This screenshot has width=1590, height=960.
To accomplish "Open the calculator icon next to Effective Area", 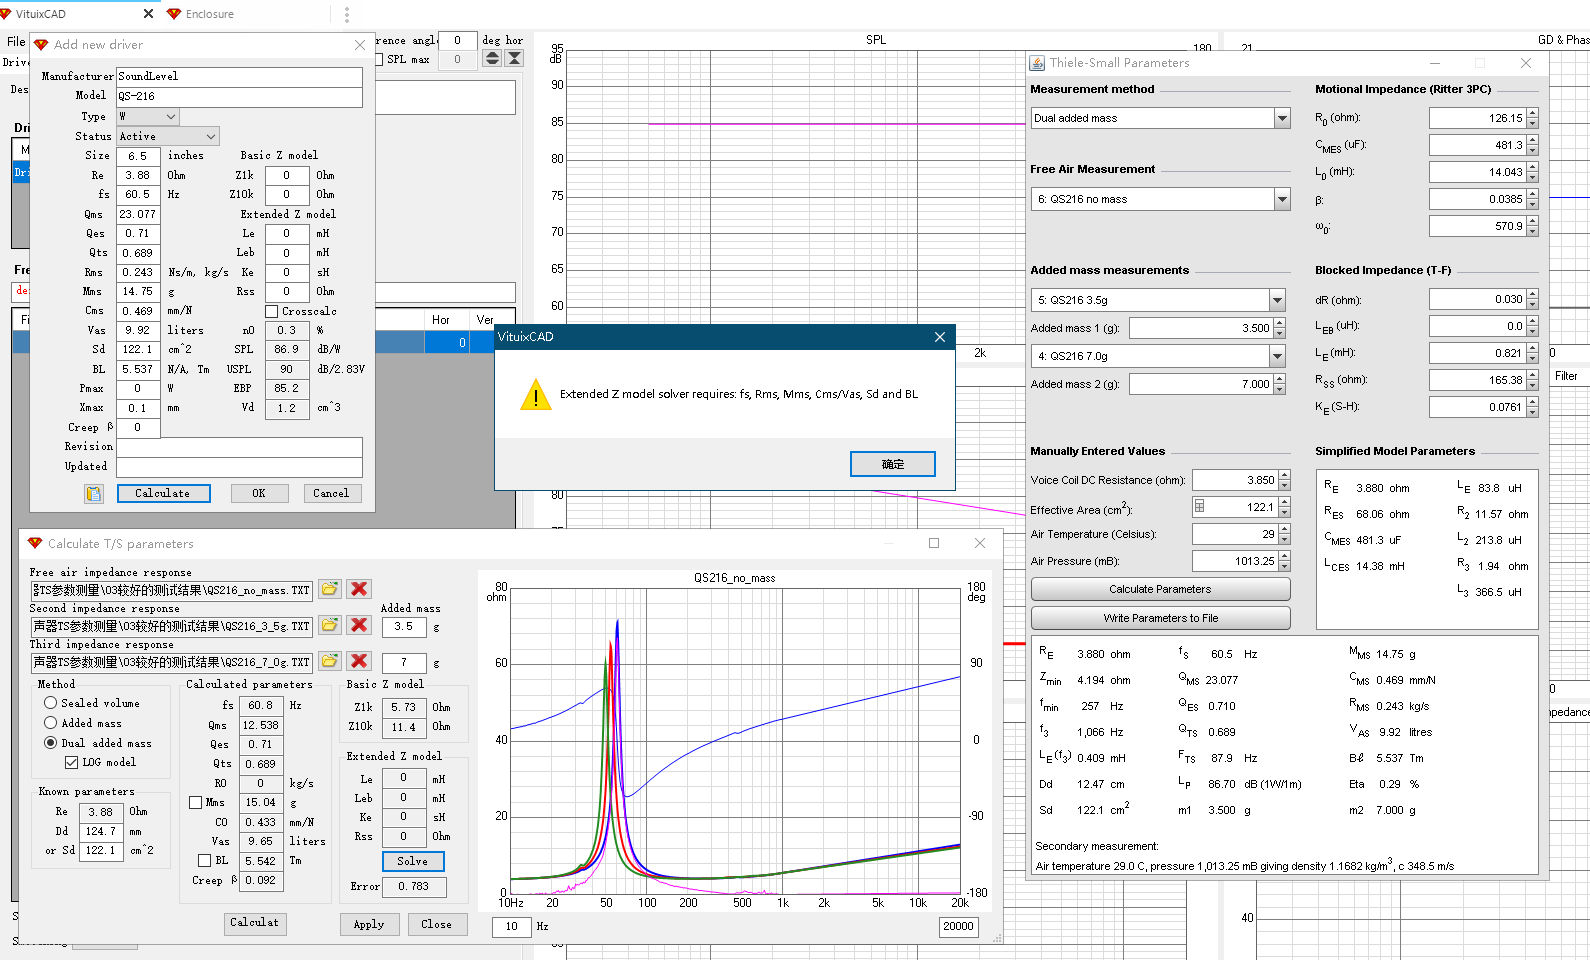I will [x=1200, y=507].
